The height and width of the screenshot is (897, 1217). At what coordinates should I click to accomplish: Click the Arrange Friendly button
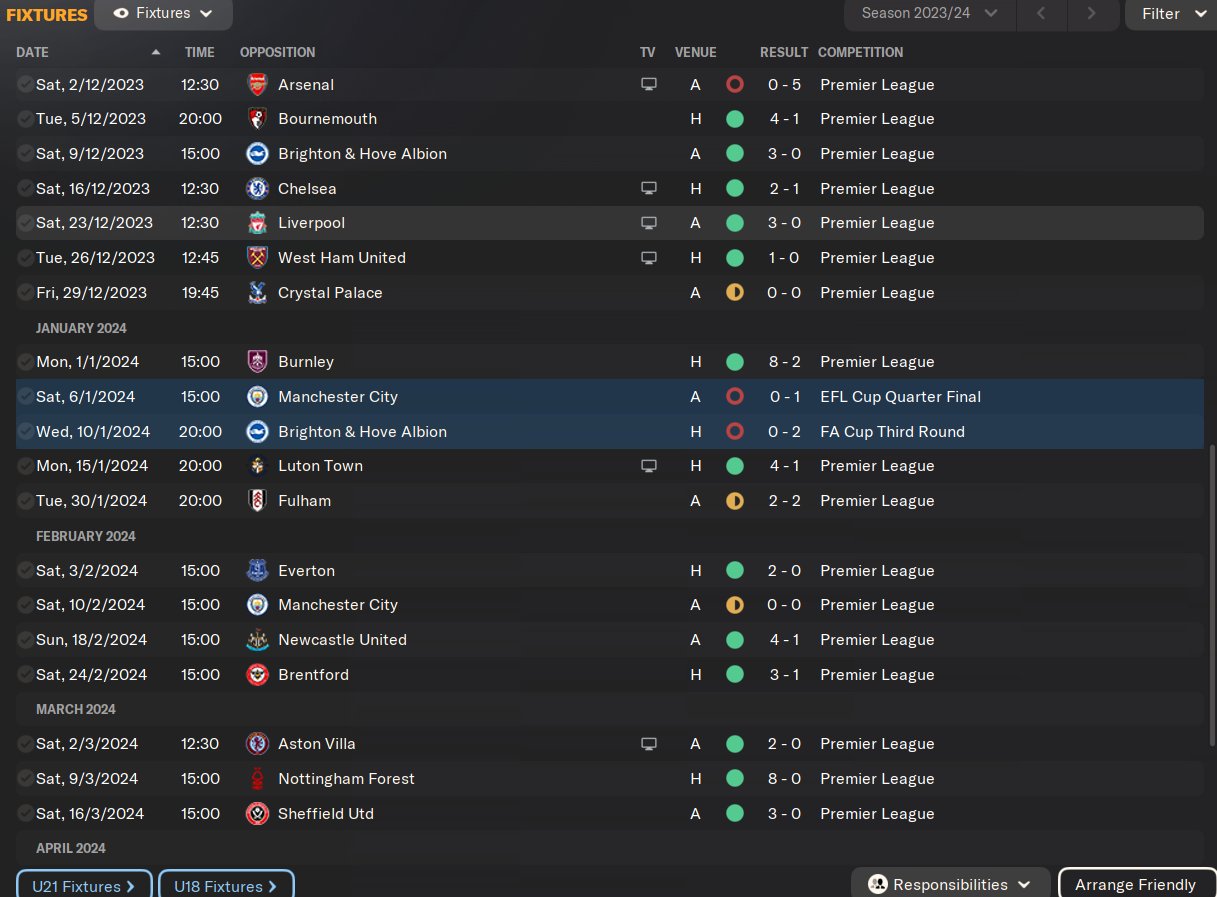(x=1134, y=884)
